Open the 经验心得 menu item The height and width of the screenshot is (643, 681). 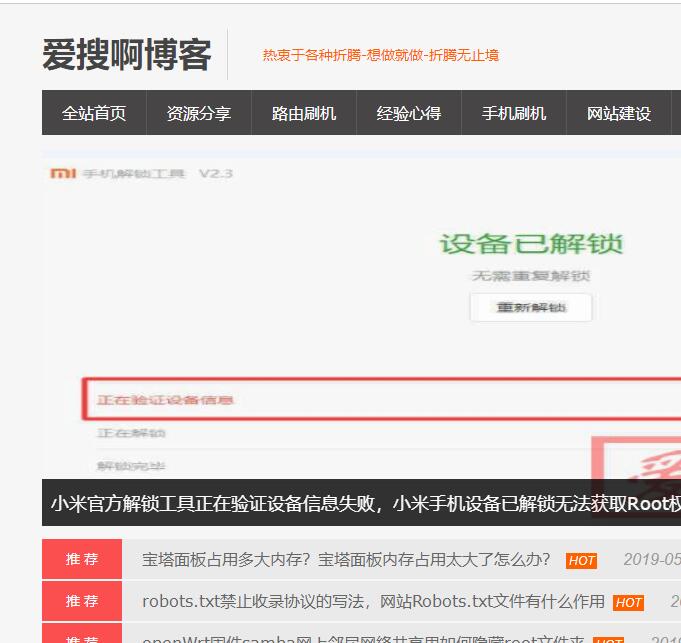pyautogui.click(x=409, y=113)
